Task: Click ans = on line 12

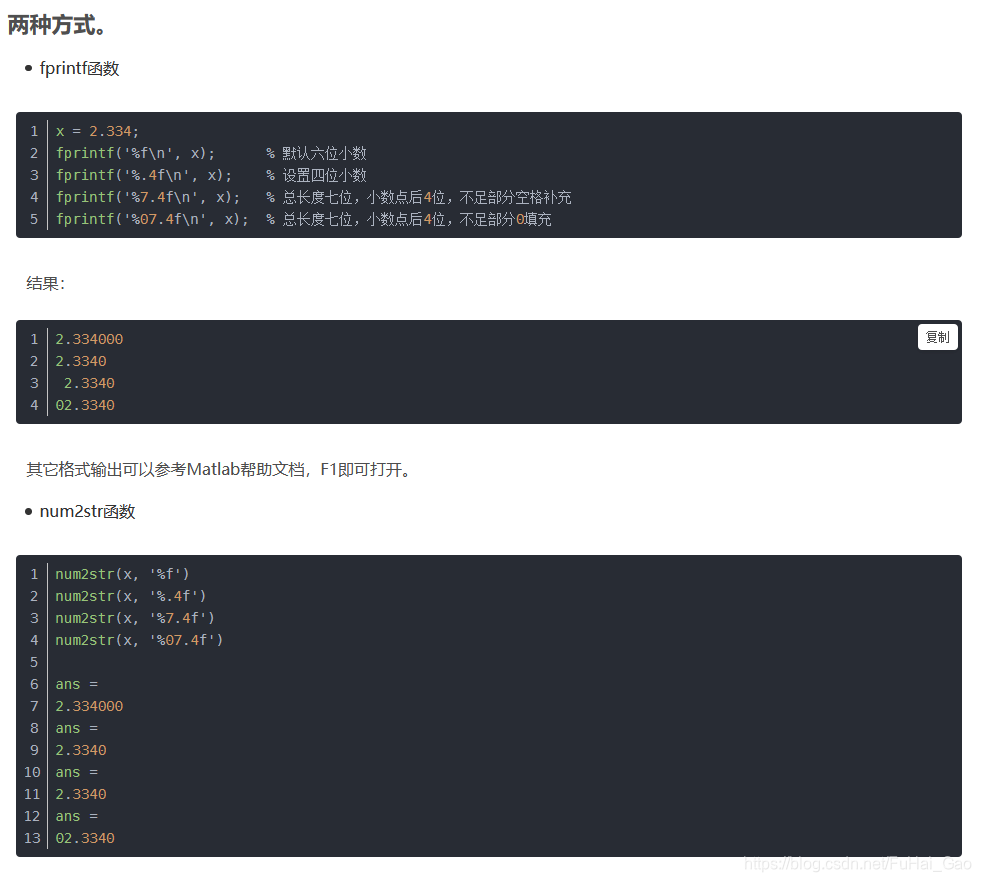Action: pyautogui.click(x=76, y=816)
